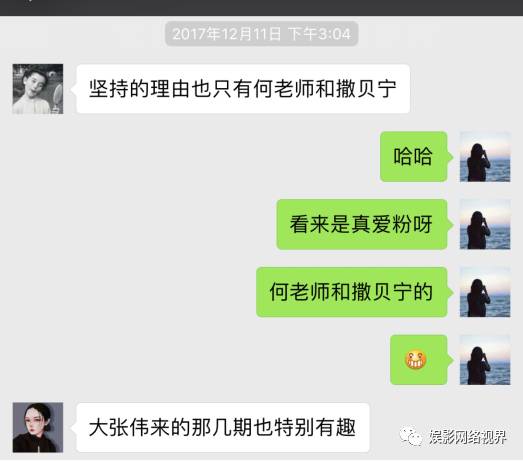
Task: Open the avatar next to 何老师和撒贝宁的 bubble
Action: pos(485,292)
